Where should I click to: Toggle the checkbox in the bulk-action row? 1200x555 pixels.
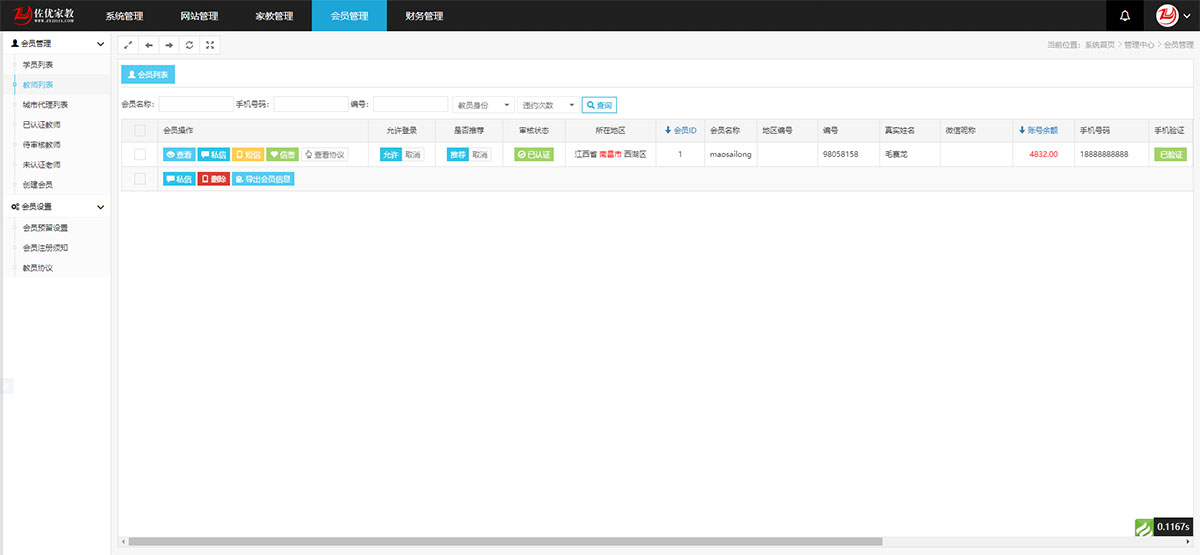140,178
